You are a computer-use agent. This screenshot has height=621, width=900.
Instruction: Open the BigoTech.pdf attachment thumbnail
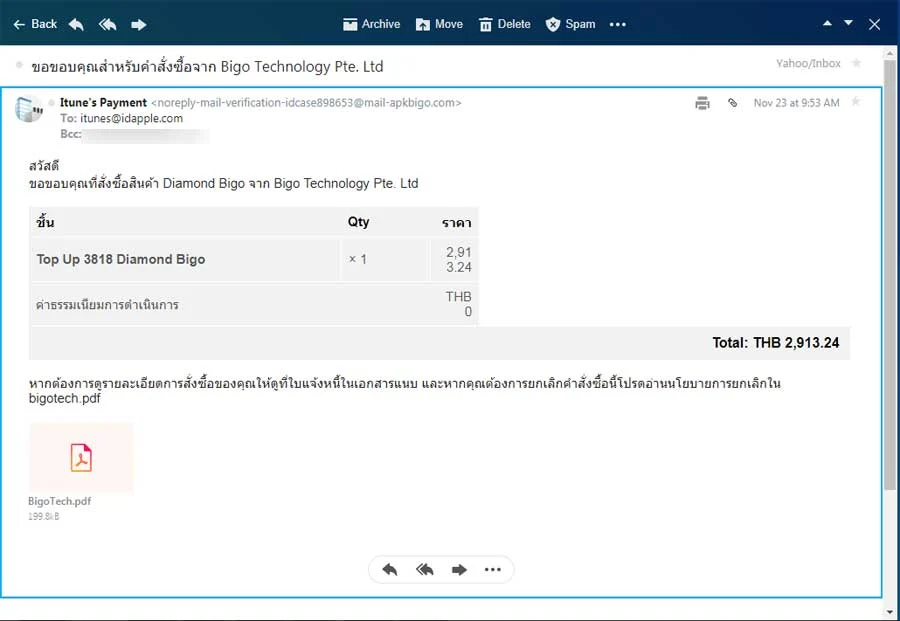[81, 457]
